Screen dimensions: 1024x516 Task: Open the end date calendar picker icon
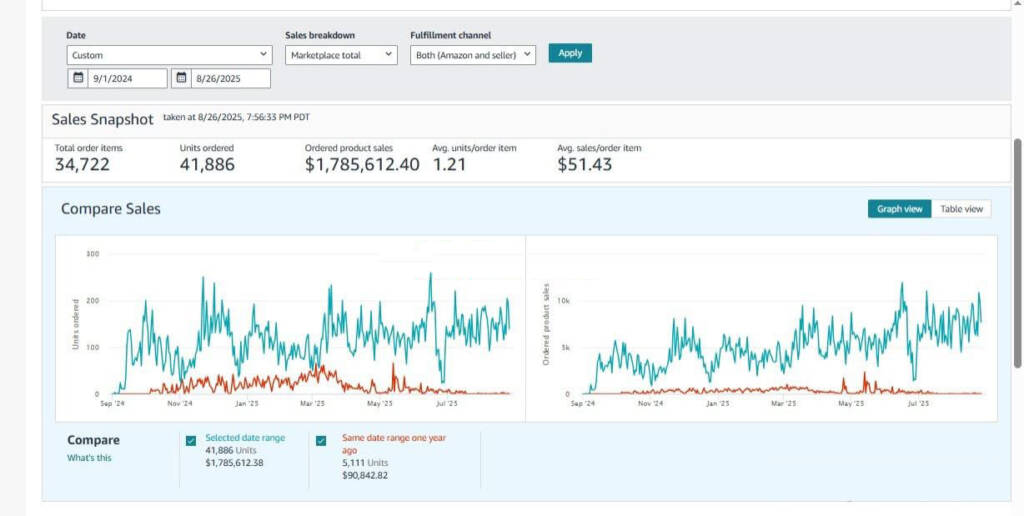tap(181, 78)
